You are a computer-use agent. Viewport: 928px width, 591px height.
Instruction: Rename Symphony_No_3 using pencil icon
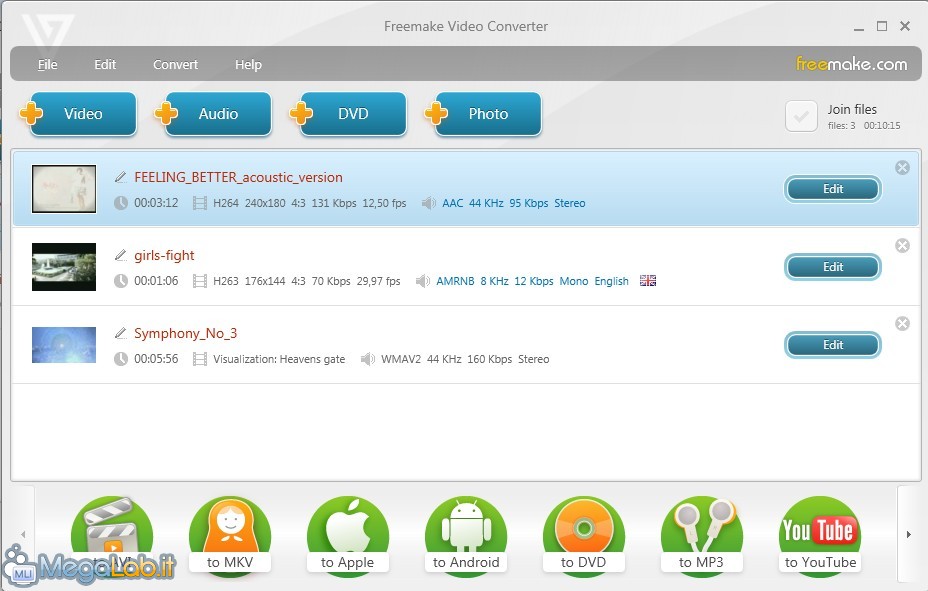tap(121, 333)
